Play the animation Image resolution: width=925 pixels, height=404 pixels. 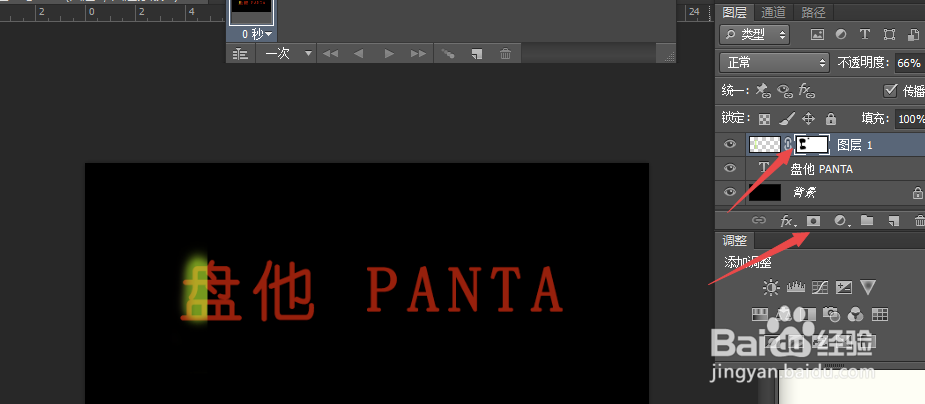tap(389, 54)
